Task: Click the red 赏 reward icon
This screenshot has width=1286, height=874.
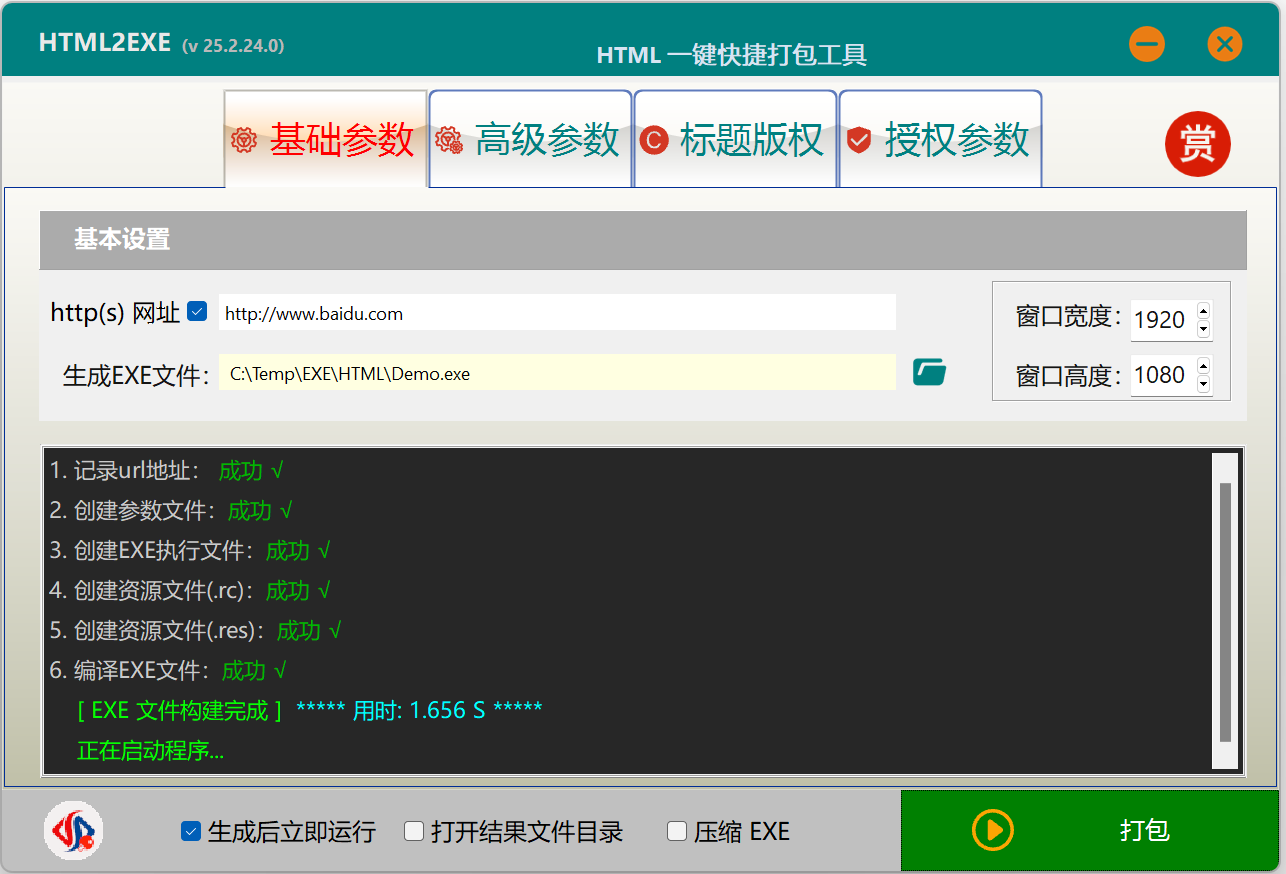Action: pyautogui.click(x=1197, y=144)
